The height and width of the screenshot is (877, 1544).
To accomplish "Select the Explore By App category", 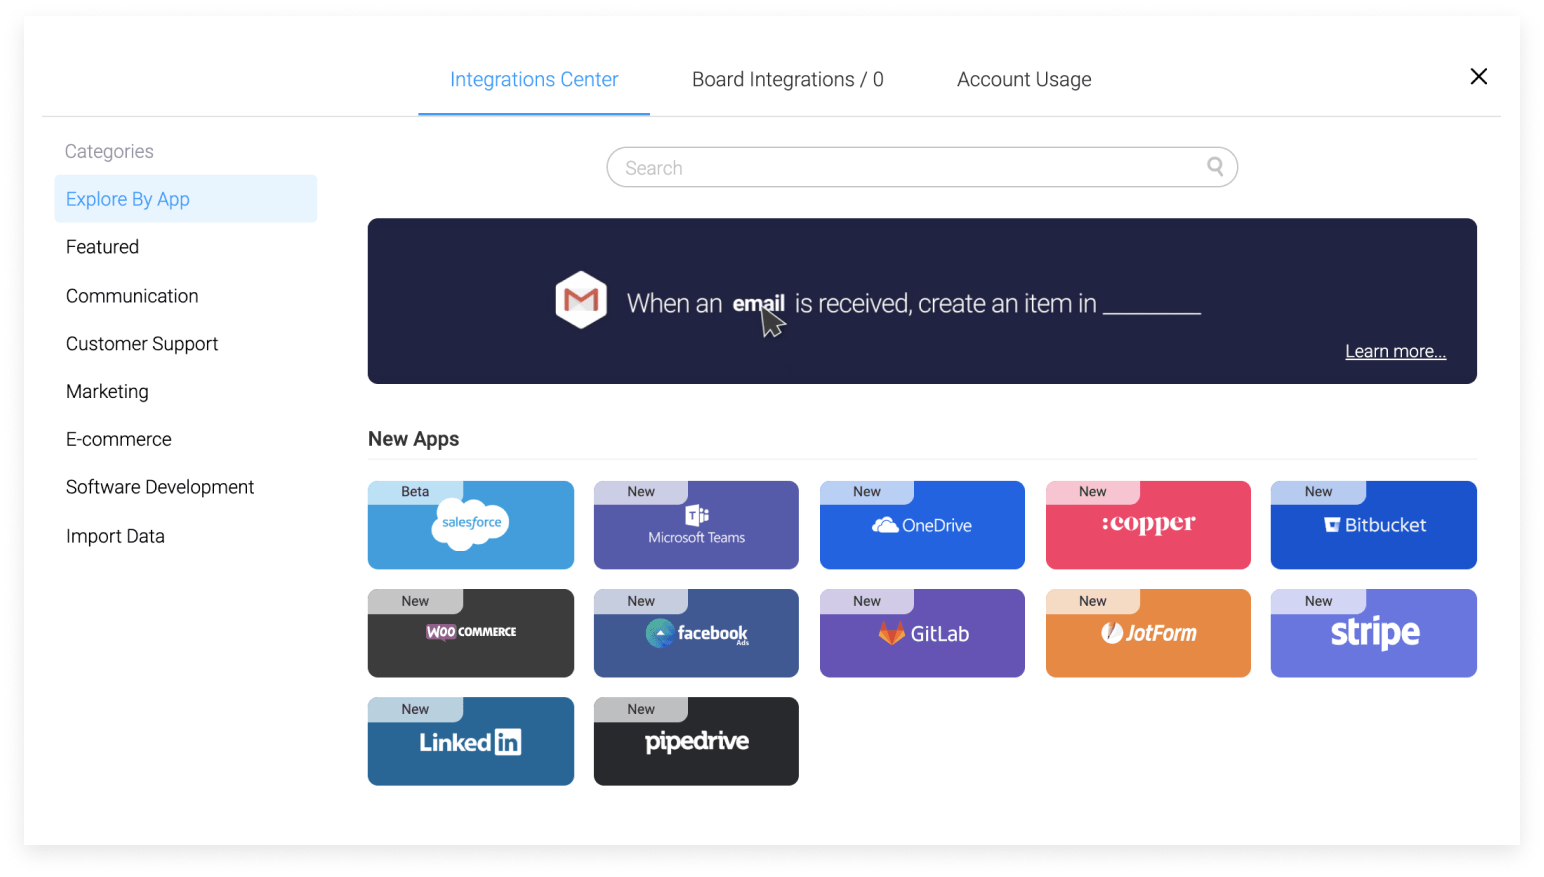I will coord(186,199).
